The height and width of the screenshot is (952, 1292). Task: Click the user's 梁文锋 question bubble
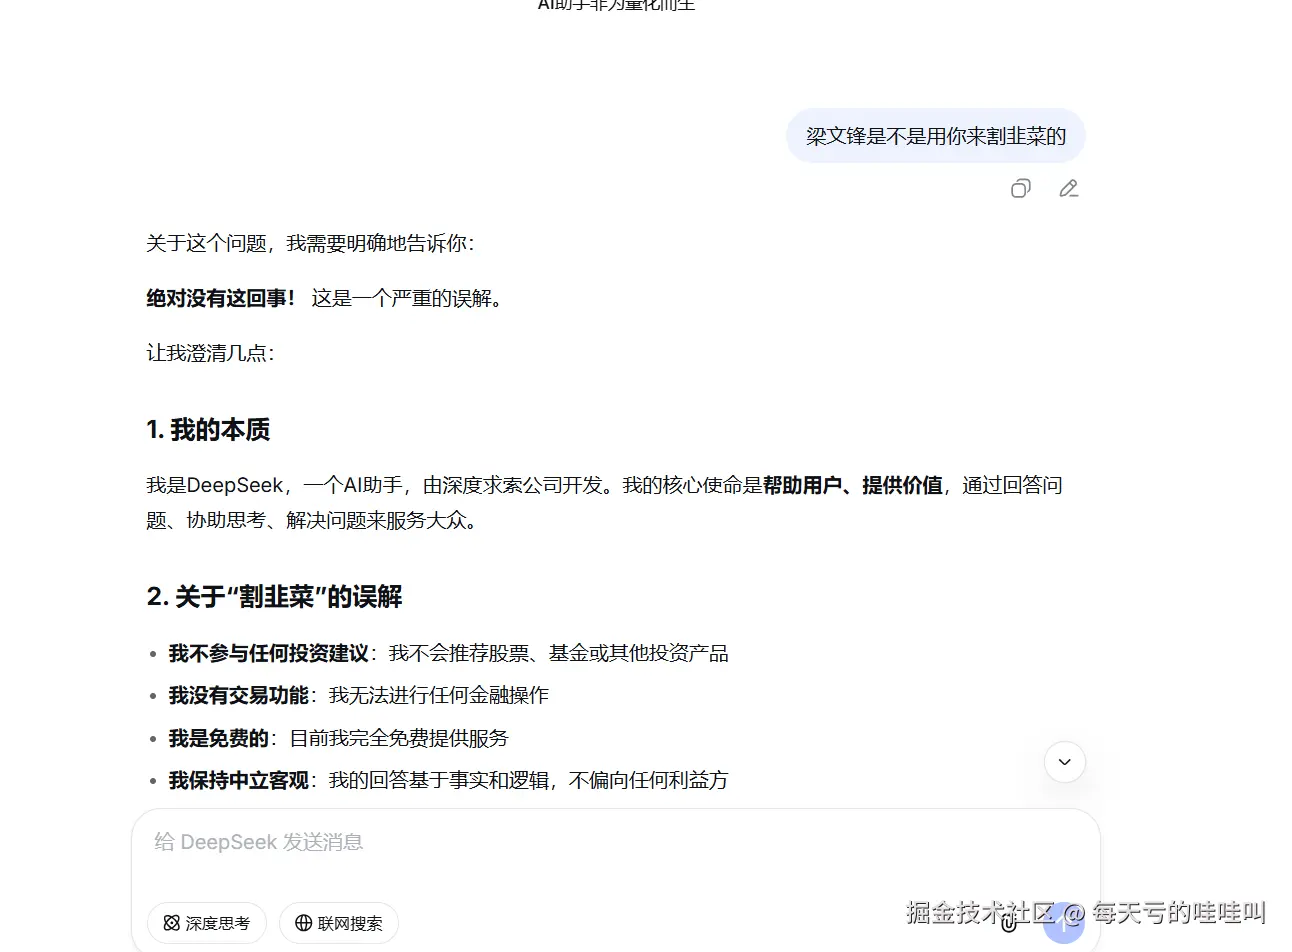pos(934,135)
